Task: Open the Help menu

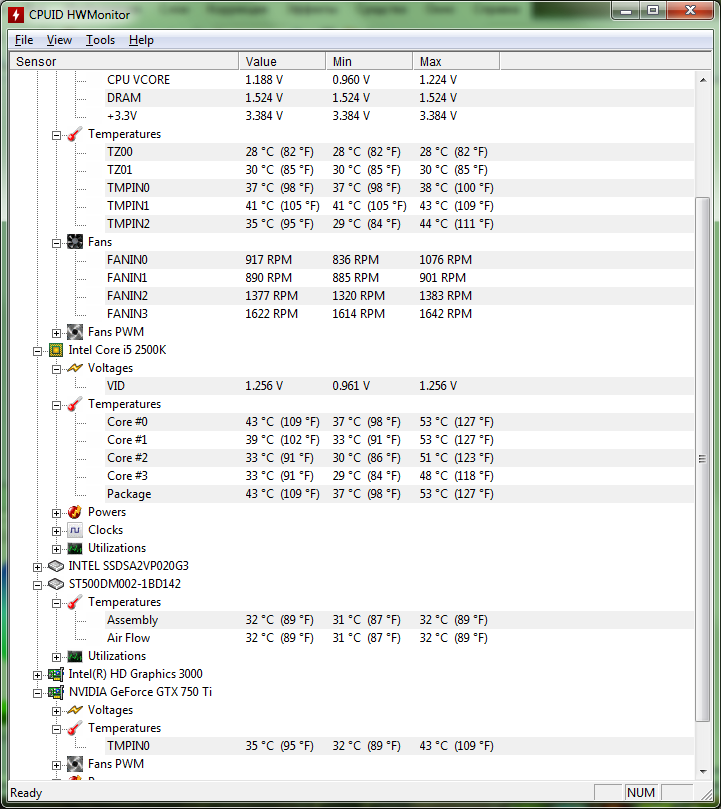Action: coord(141,40)
